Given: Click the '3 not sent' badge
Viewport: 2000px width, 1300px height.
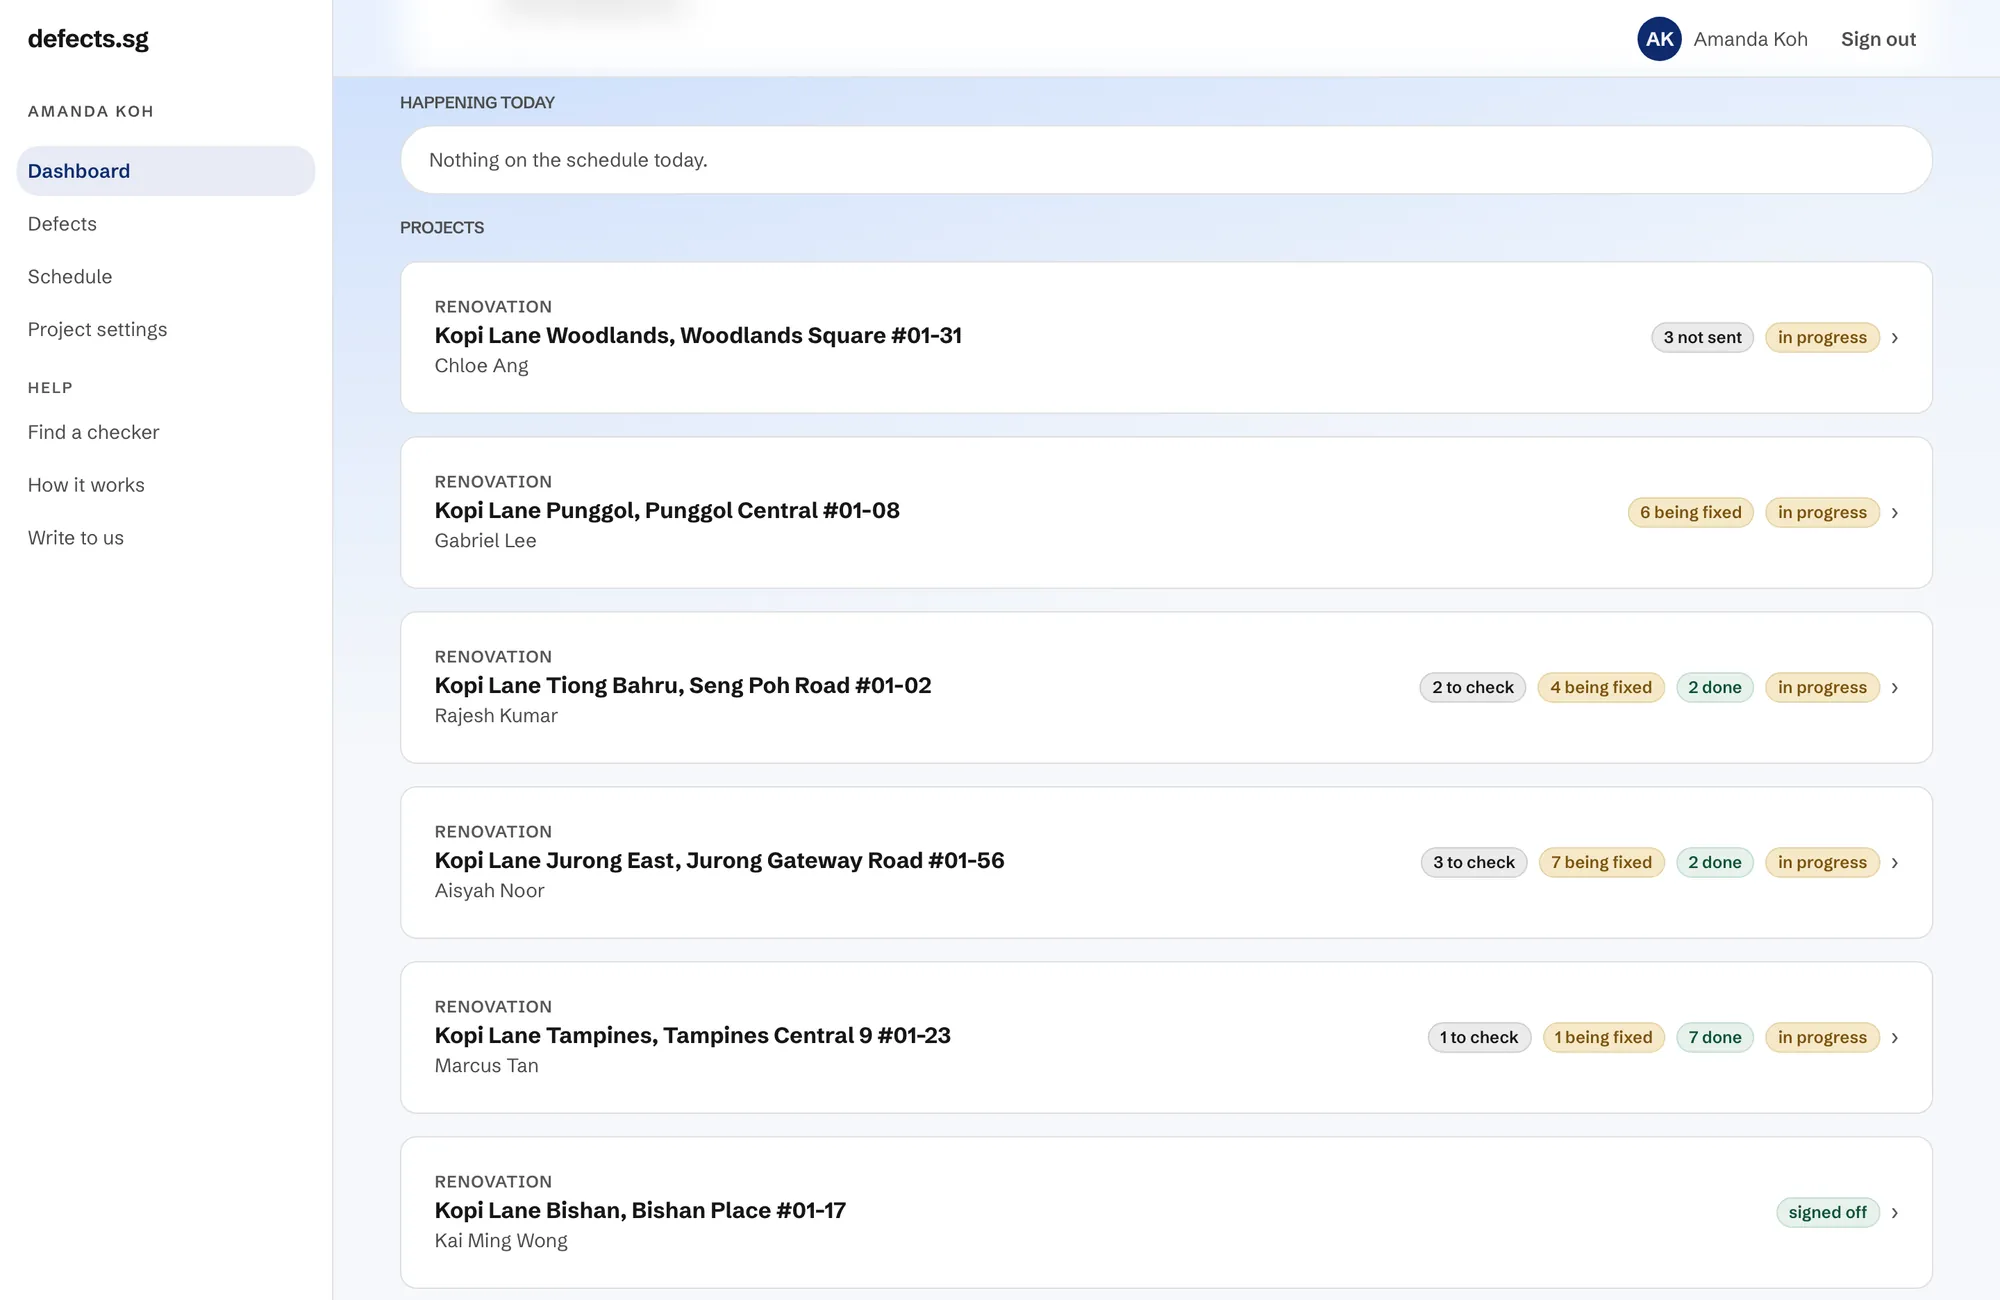Looking at the screenshot, I should tap(1702, 338).
